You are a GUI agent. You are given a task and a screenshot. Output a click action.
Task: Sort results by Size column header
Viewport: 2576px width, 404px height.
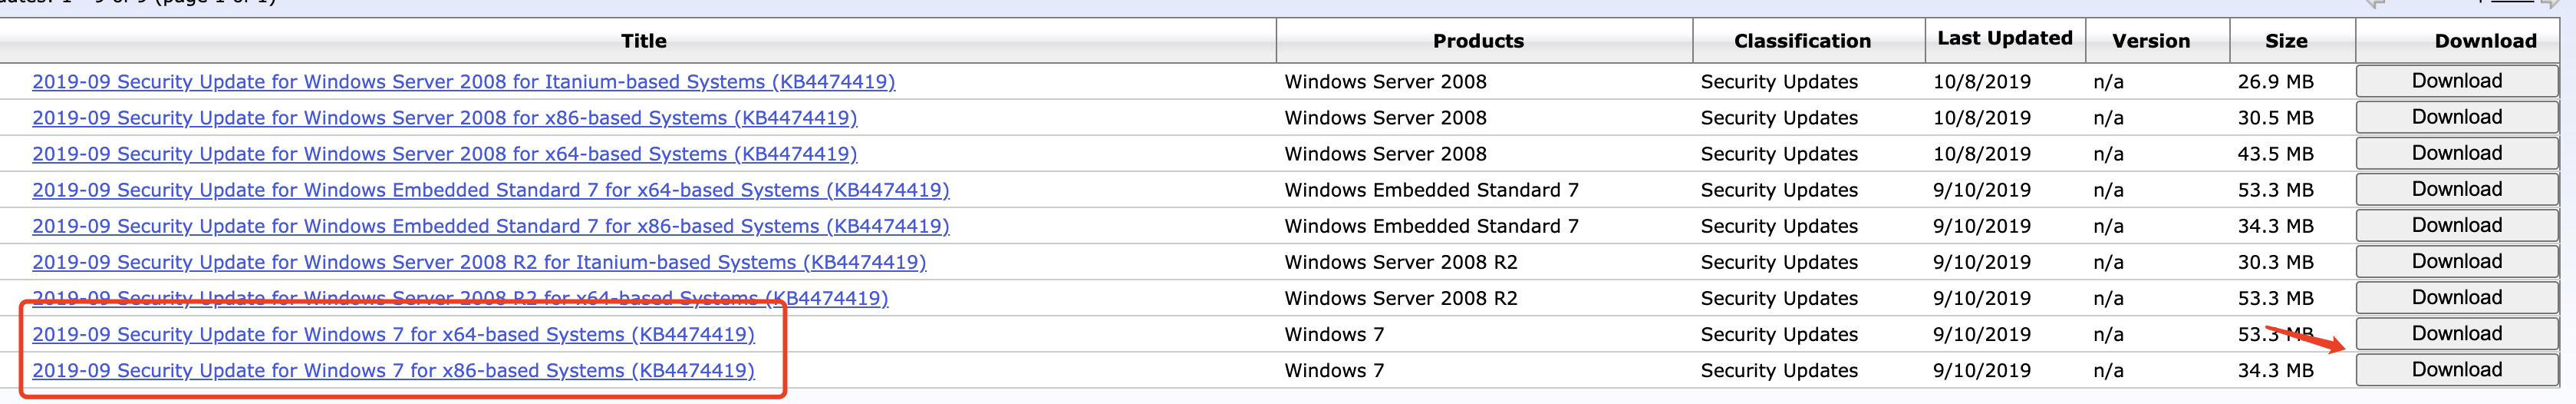point(2286,41)
